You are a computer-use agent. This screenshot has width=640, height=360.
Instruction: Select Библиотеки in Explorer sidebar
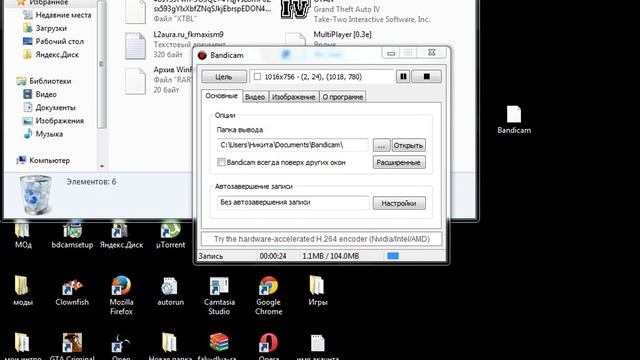[x=44, y=81]
